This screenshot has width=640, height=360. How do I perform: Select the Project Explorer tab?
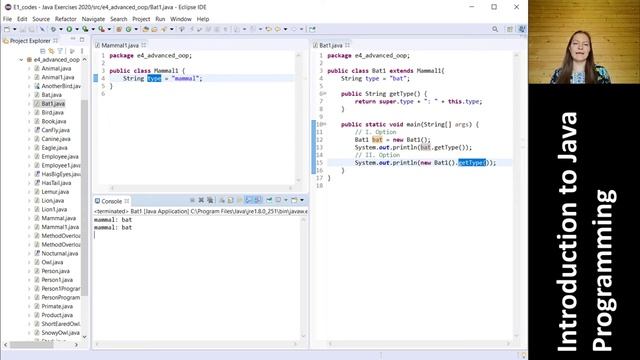tap(29, 41)
